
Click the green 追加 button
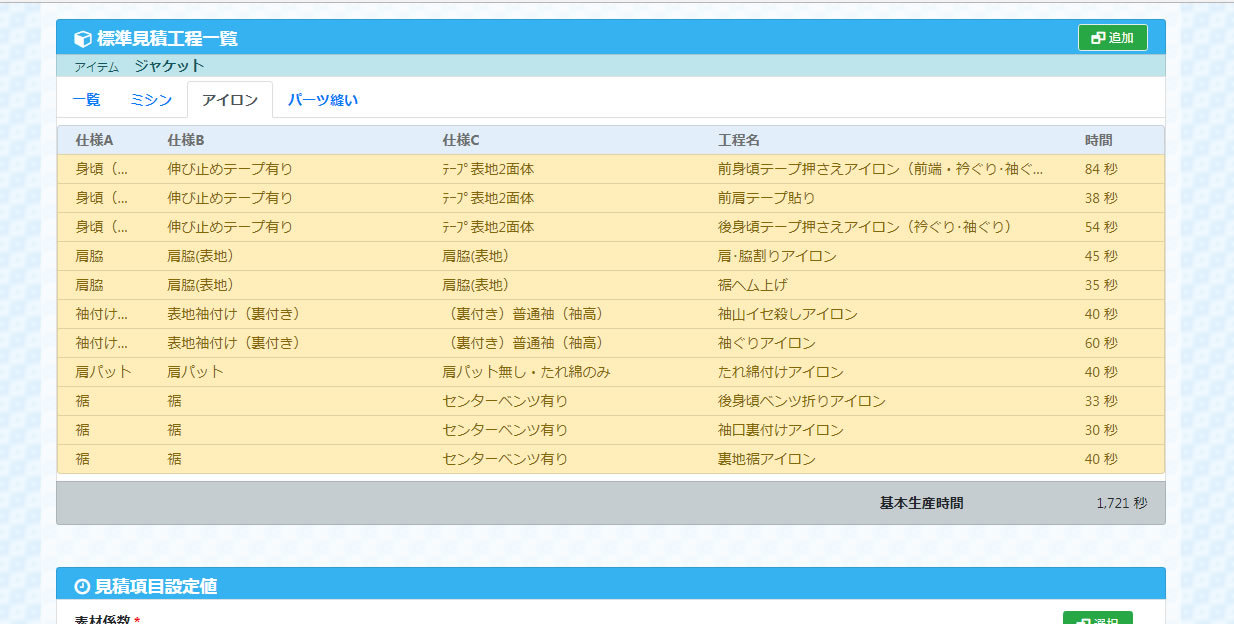point(1112,38)
